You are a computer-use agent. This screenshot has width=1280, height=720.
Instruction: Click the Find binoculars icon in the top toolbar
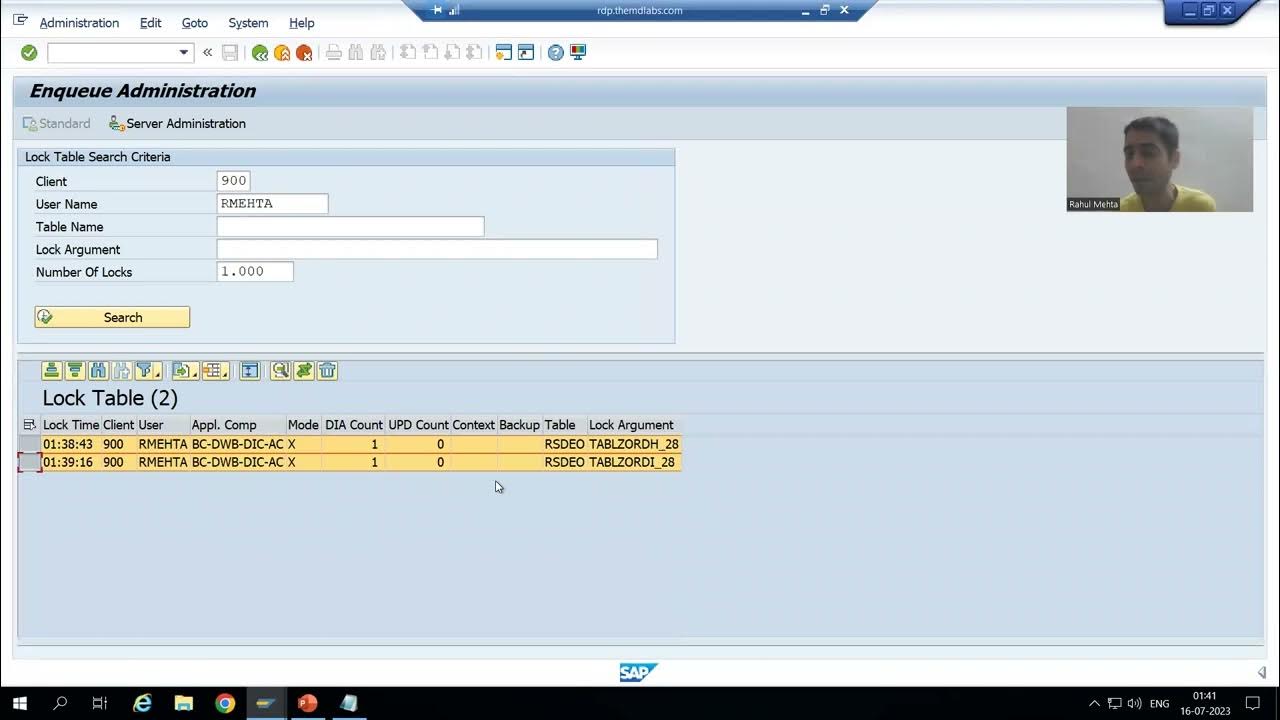[356, 52]
